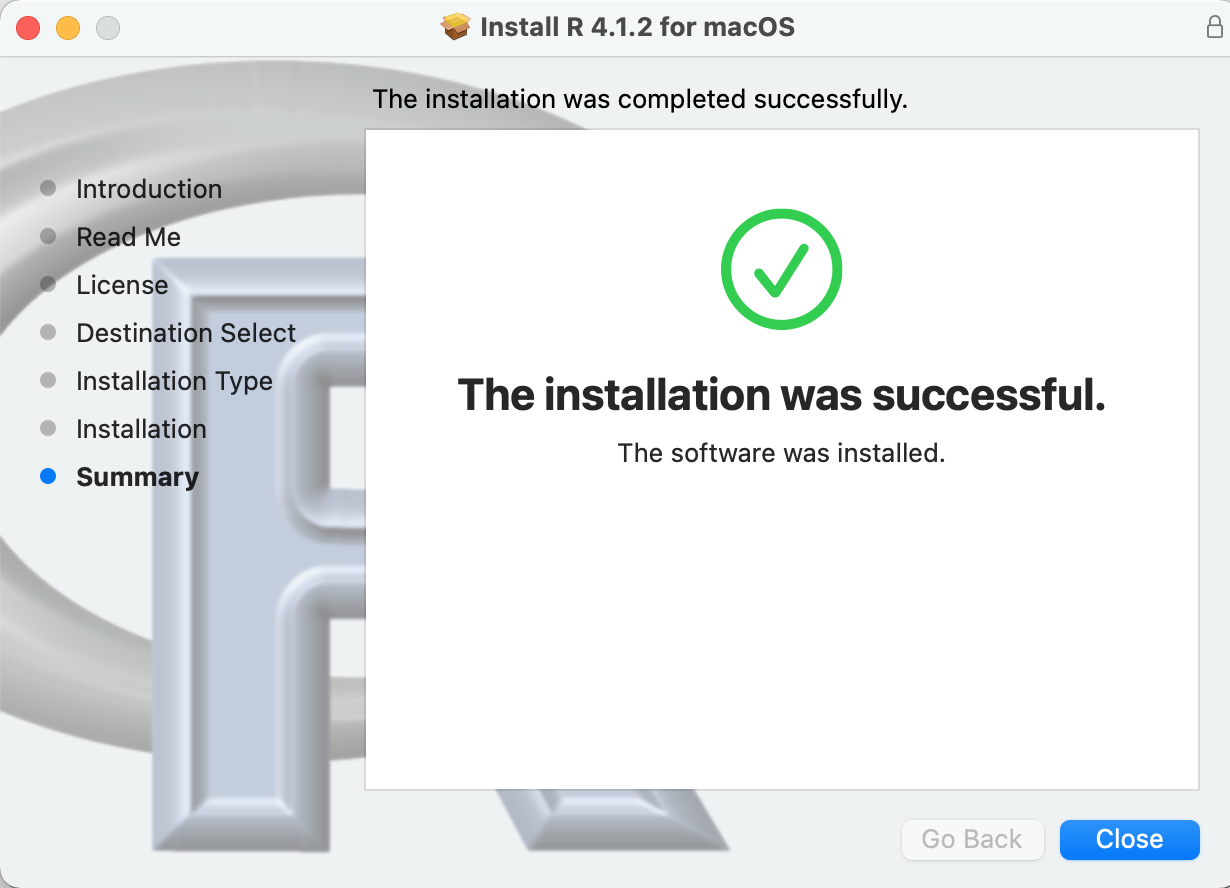Click the "The installation was successful." heading
1230x888 pixels.
click(x=781, y=395)
